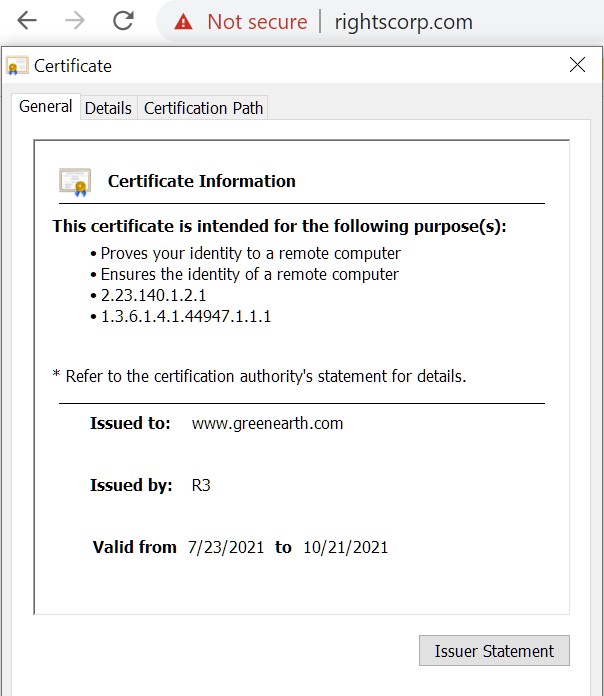The height and width of the screenshot is (696, 604).
Task: Click 'Proves your identity to a remote computer'
Action: (250, 253)
